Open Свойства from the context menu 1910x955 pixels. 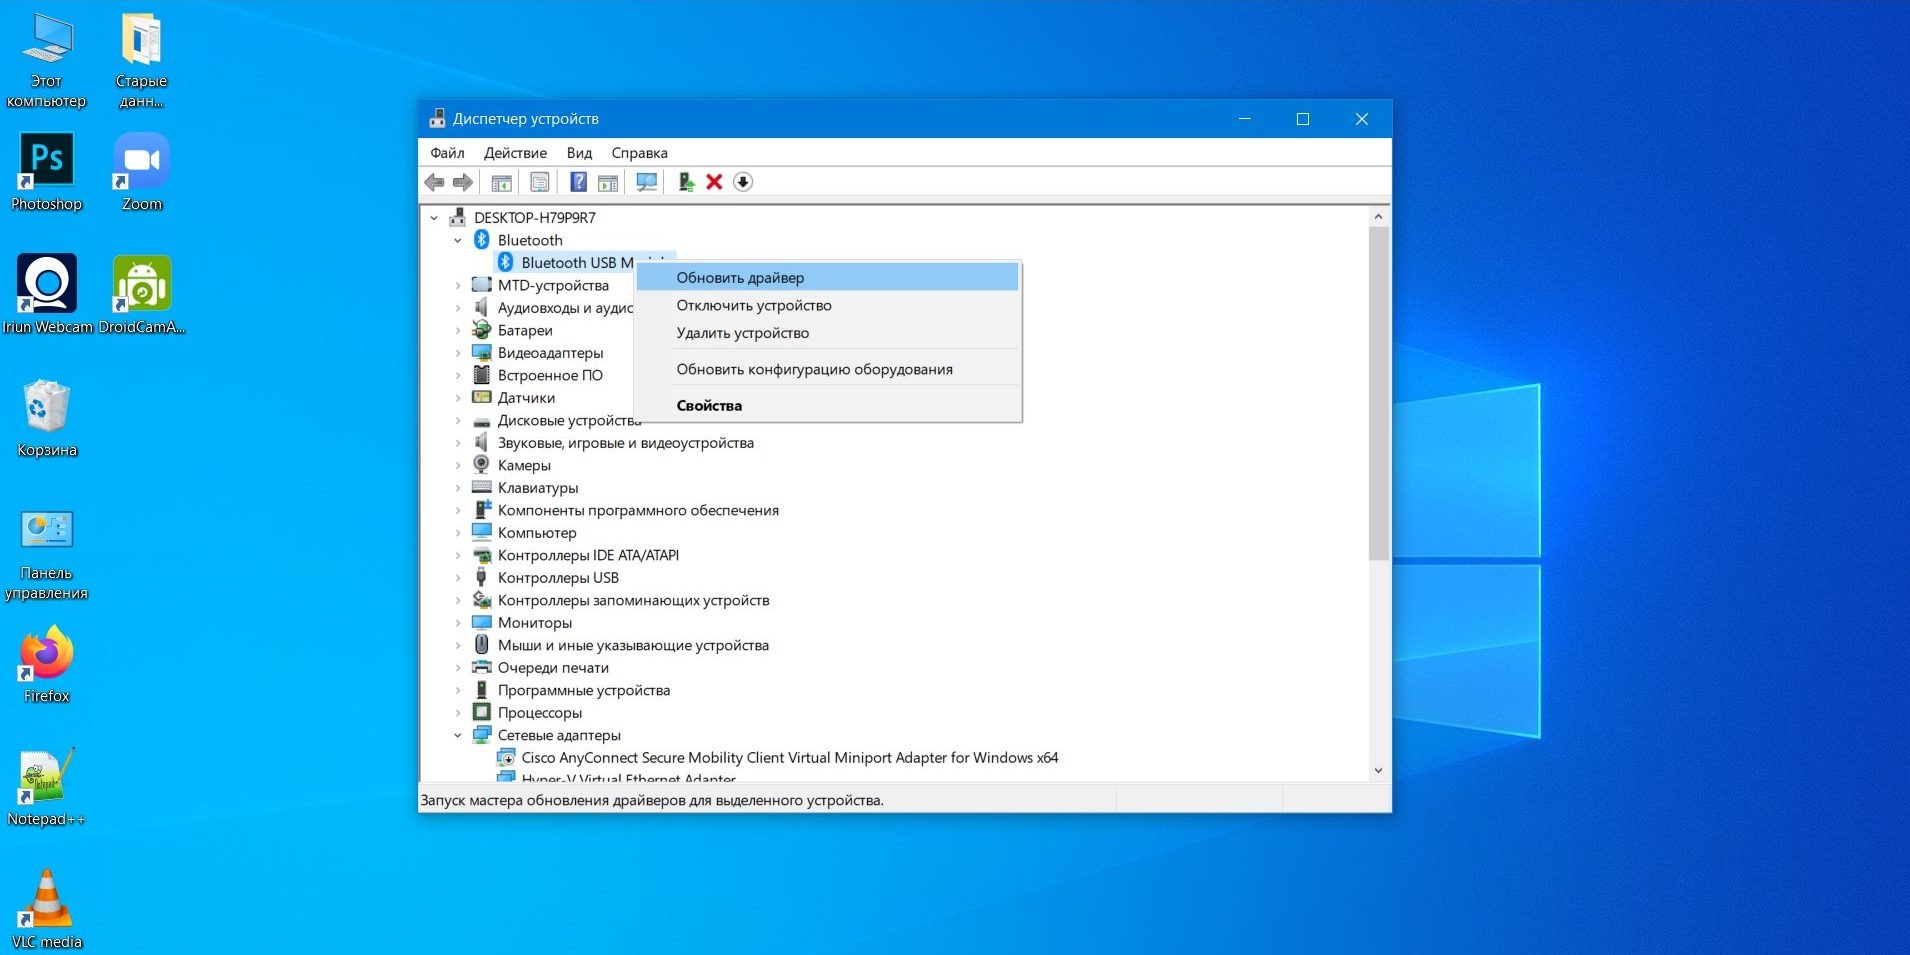(827, 405)
